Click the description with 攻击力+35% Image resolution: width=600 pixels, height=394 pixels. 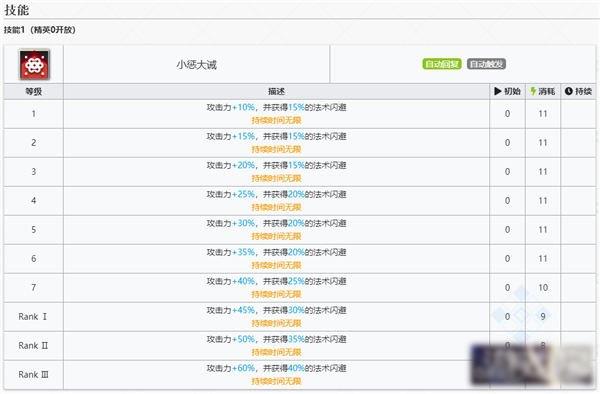click(276, 252)
